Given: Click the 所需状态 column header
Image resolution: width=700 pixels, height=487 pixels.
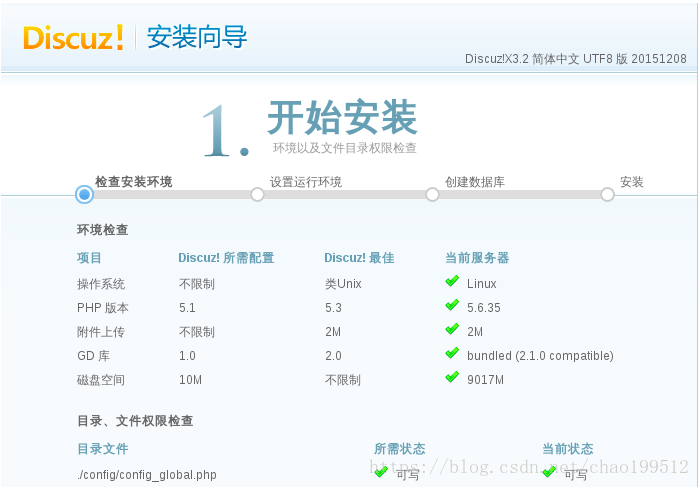Looking at the screenshot, I should point(400,449).
